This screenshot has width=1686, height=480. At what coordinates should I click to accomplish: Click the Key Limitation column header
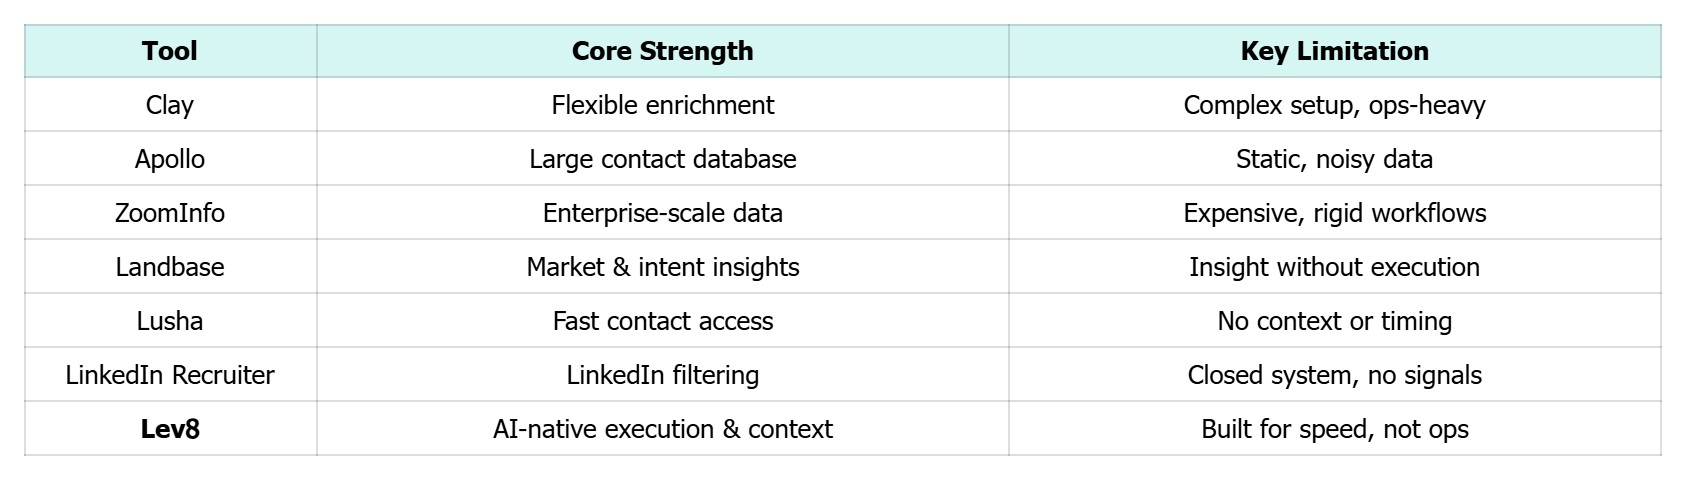coord(1334,51)
